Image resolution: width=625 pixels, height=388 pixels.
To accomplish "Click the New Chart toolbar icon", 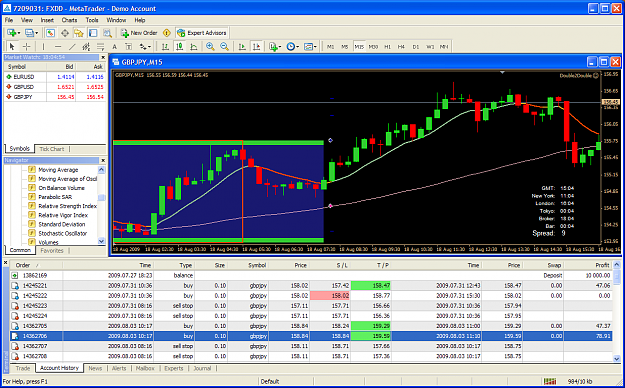I will (11, 33).
